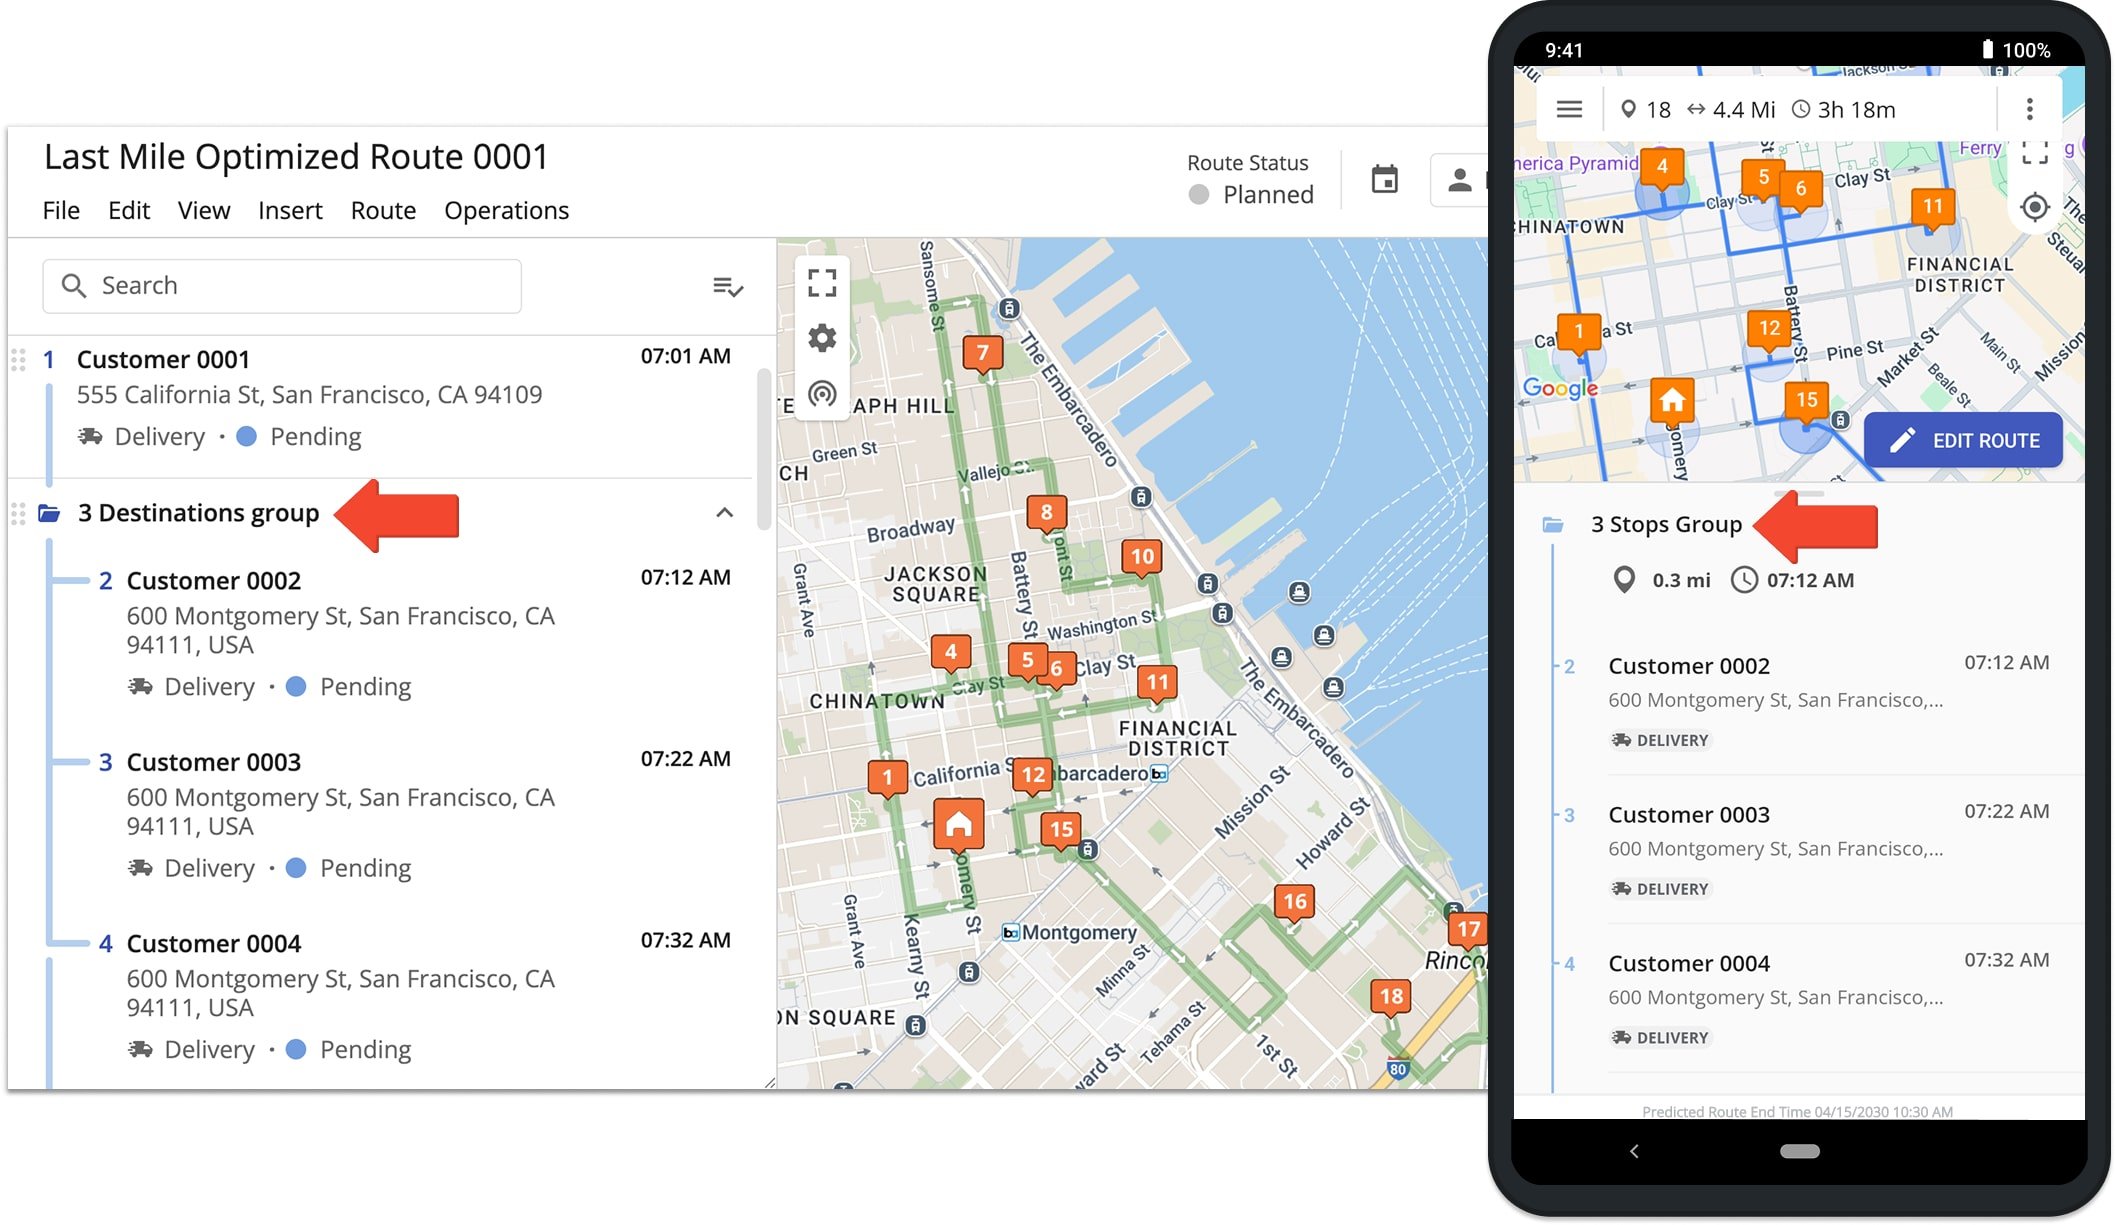Tap marker 15 on the phone map
Screen dimensions: 2115x1225
tap(1806, 402)
